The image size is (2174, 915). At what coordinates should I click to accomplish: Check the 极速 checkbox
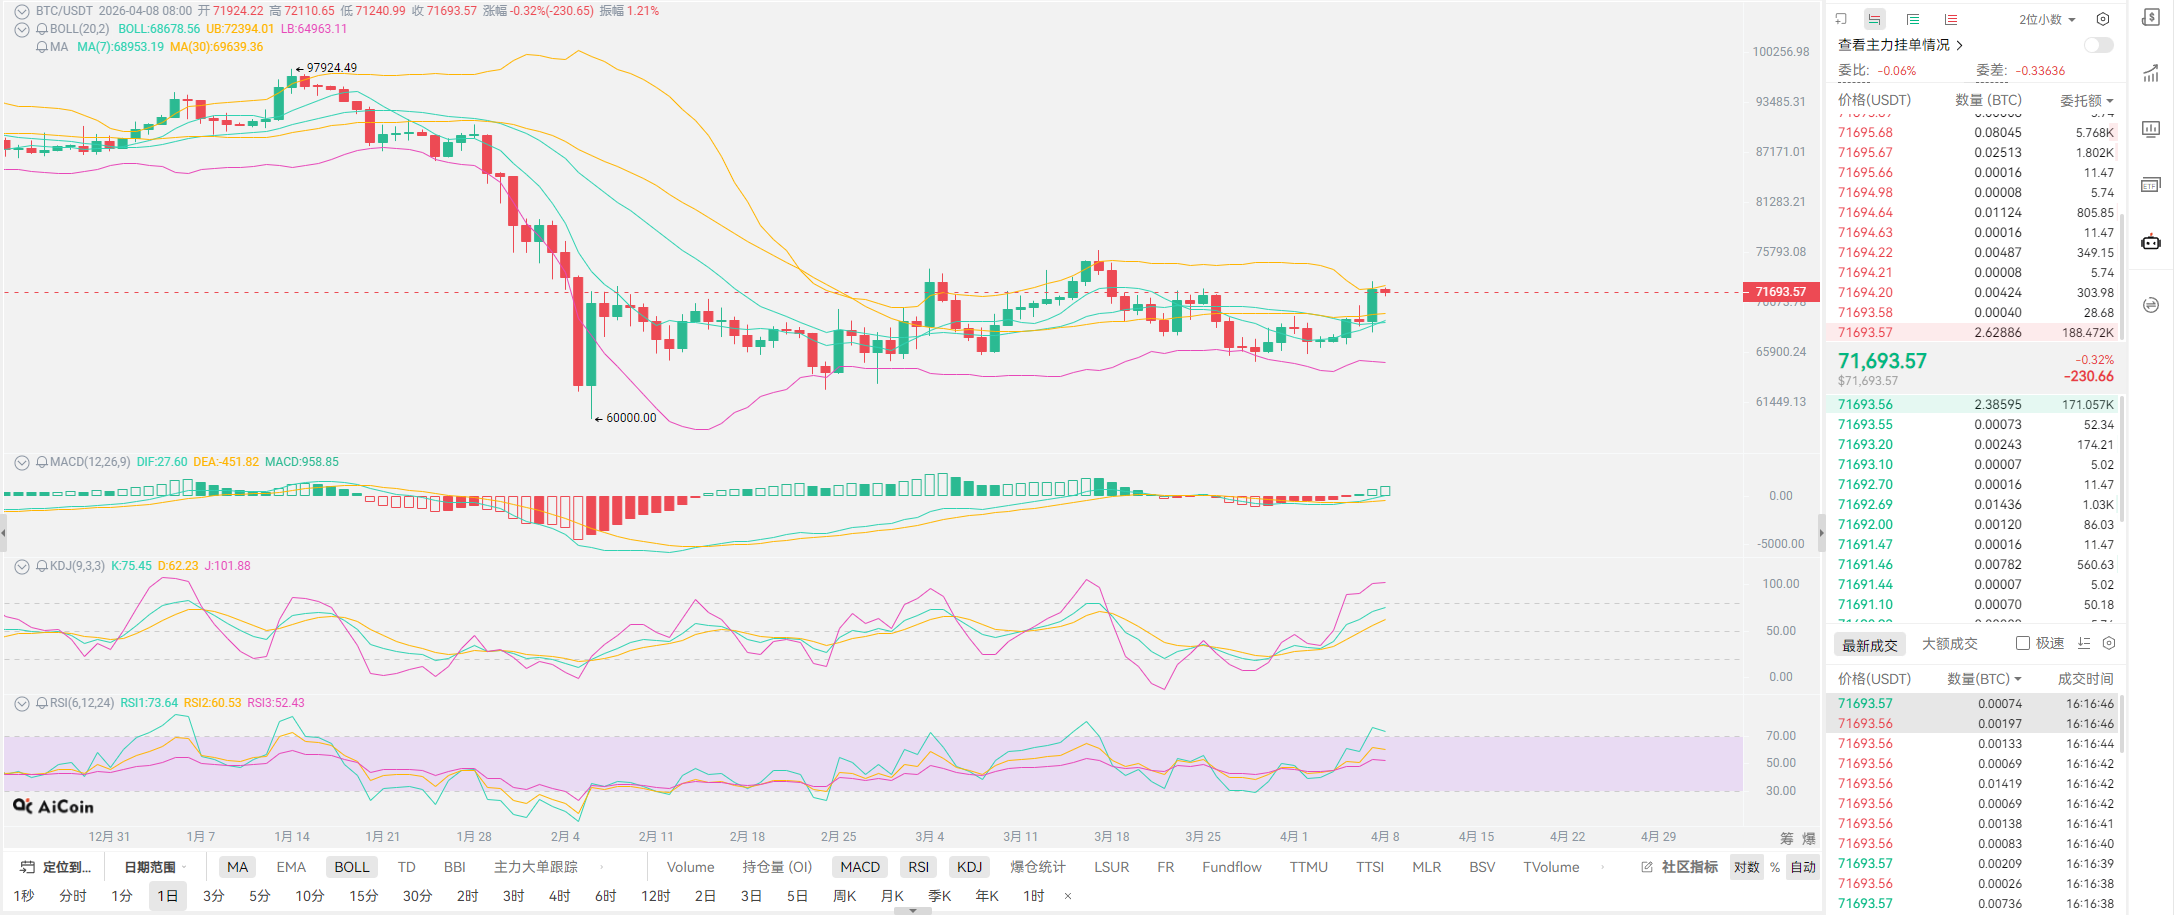[2023, 643]
